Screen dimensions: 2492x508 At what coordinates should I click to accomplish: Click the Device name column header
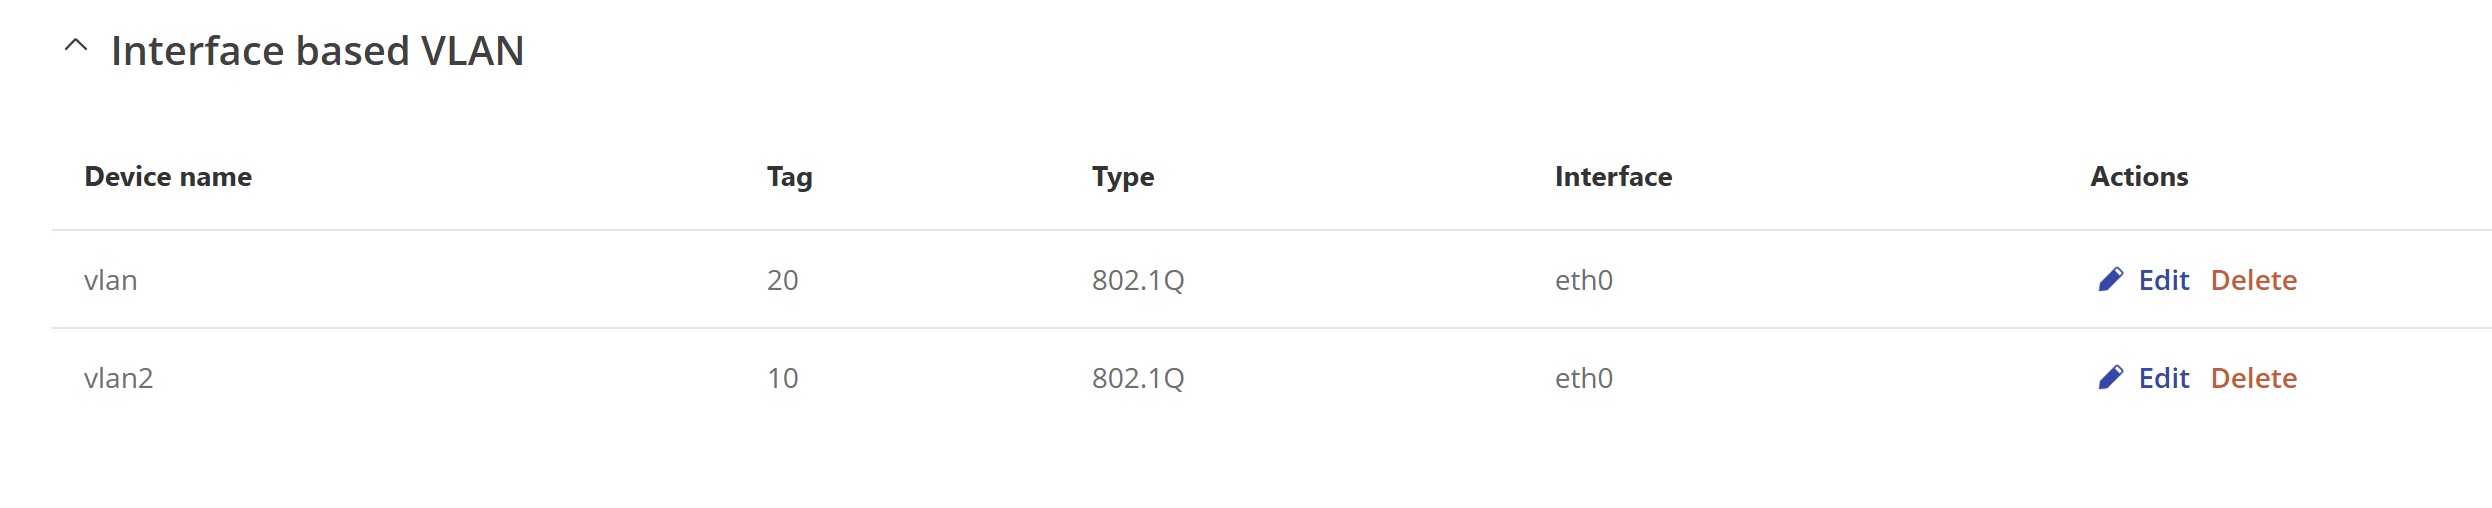168,177
